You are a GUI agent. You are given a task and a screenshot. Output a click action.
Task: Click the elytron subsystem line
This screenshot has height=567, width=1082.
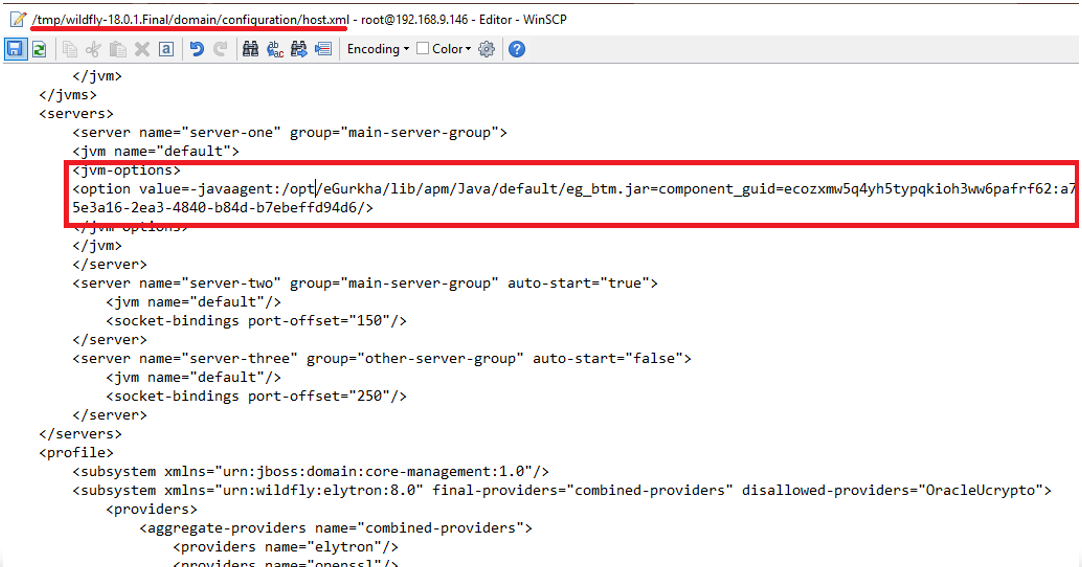click(x=562, y=490)
